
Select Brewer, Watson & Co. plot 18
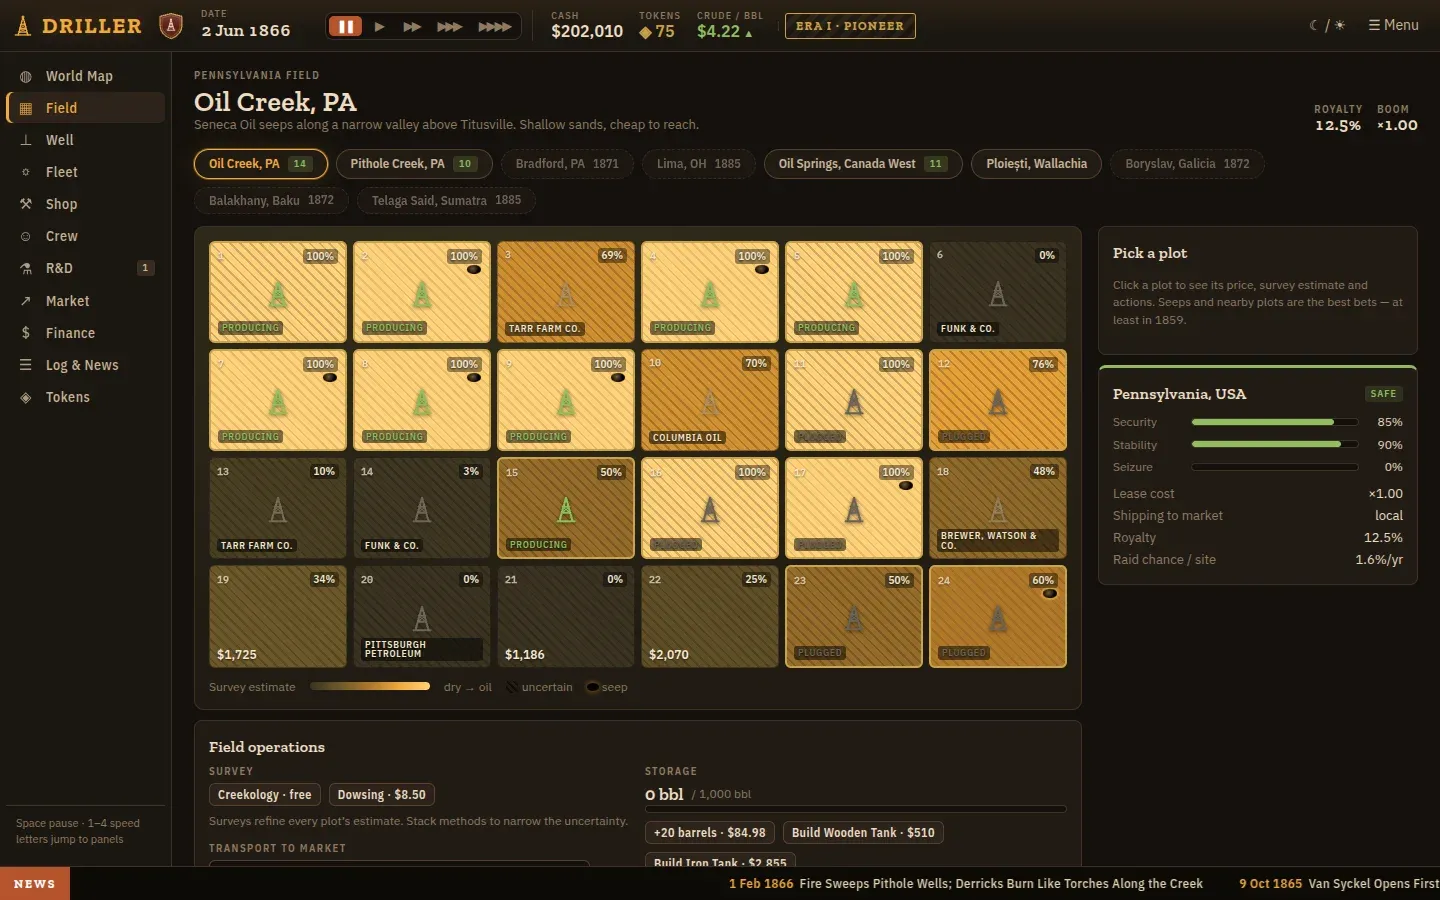click(x=998, y=508)
